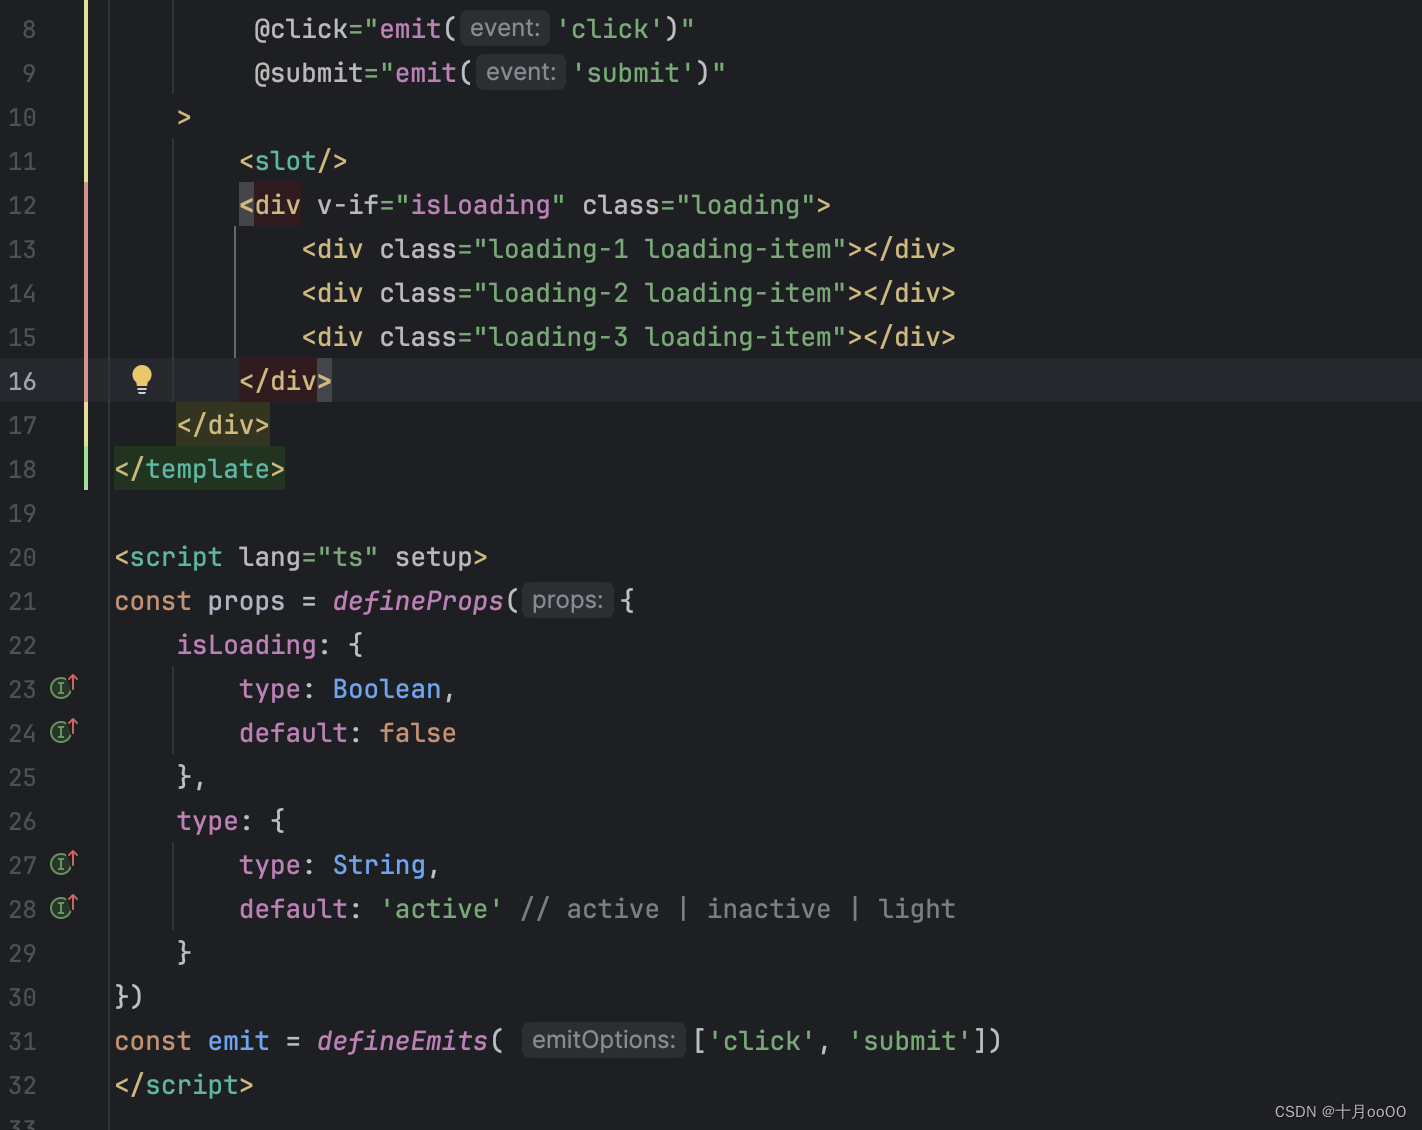Click line number 16 in the gutter
This screenshot has height=1130, width=1422.
pyautogui.click(x=22, y=381)
